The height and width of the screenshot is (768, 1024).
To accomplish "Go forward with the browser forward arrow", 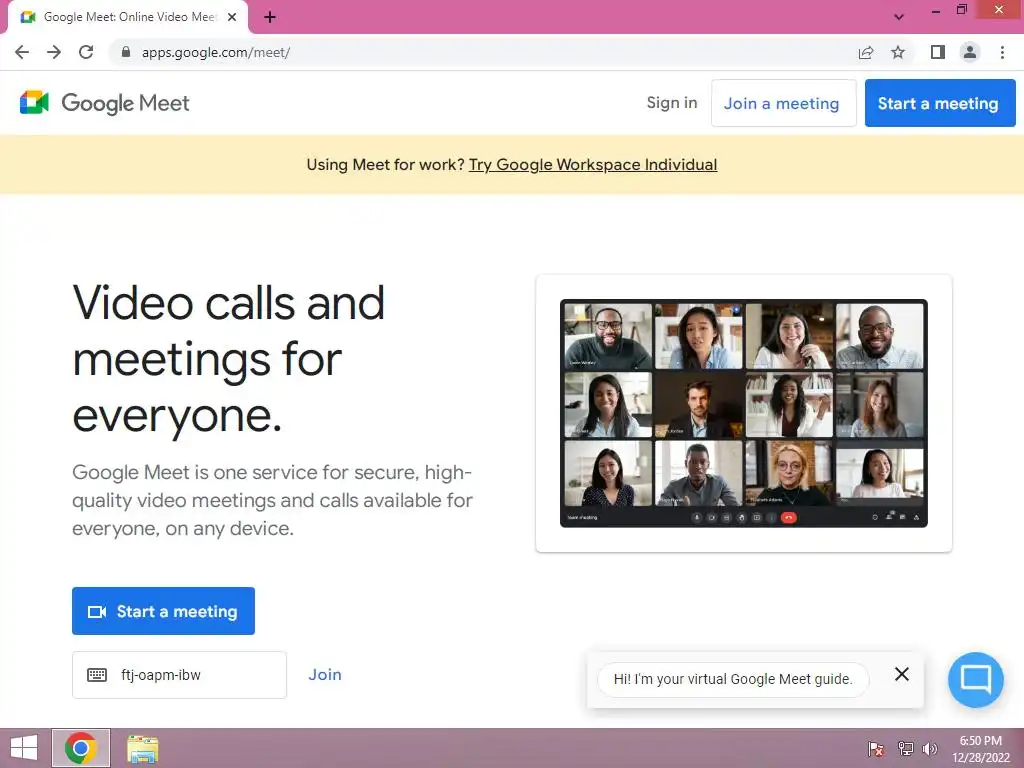I will pos(54,52).
